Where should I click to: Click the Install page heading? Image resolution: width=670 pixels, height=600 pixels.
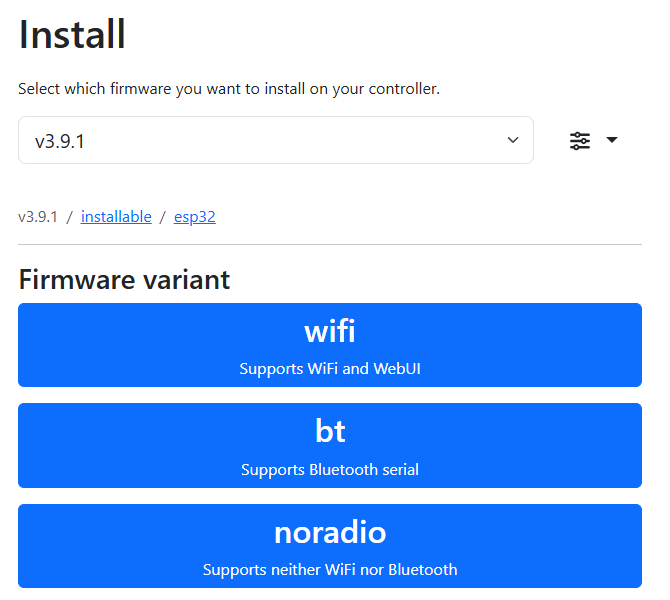(72, 35)
